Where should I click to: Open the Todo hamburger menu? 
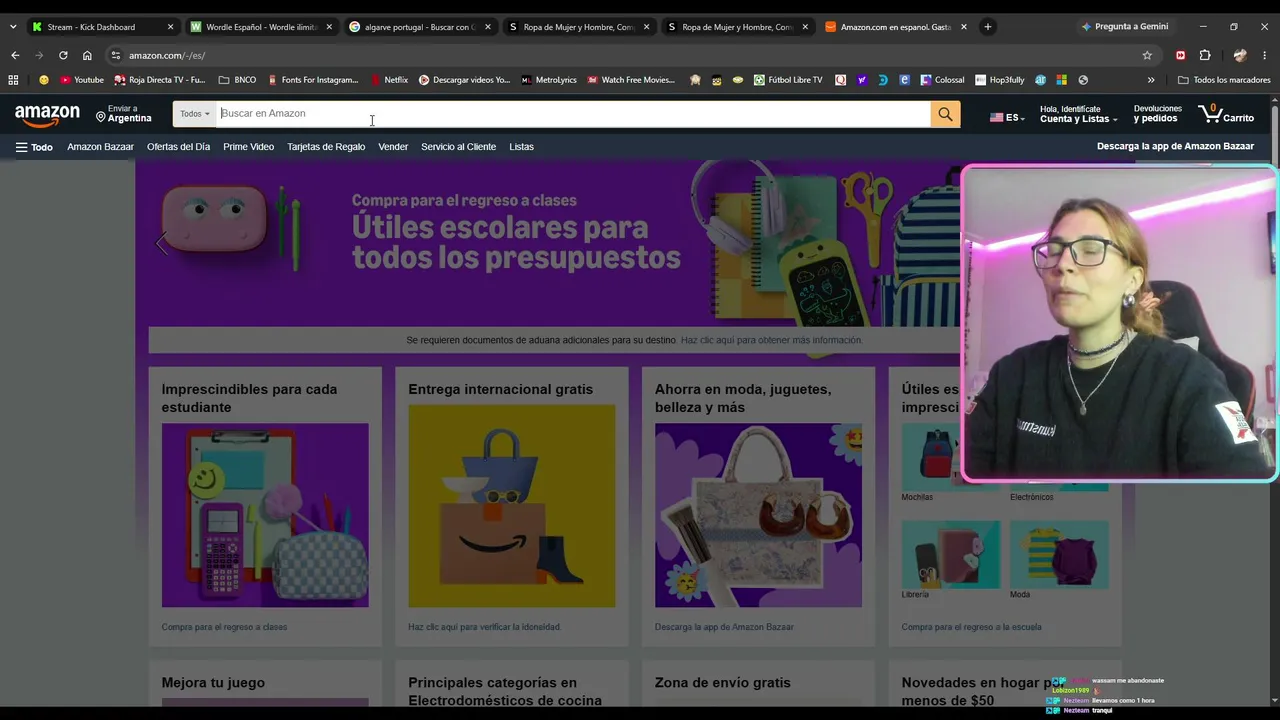point(34,147)
